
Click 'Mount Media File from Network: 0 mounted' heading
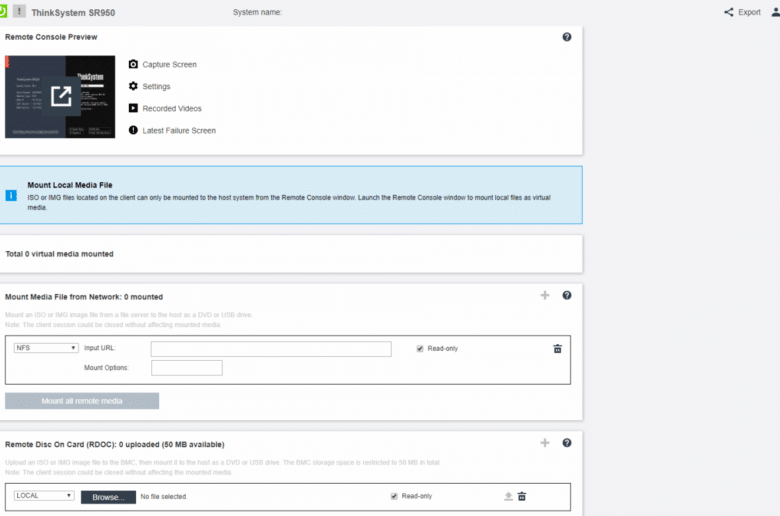pyautogui.click(x=84, y=297)
